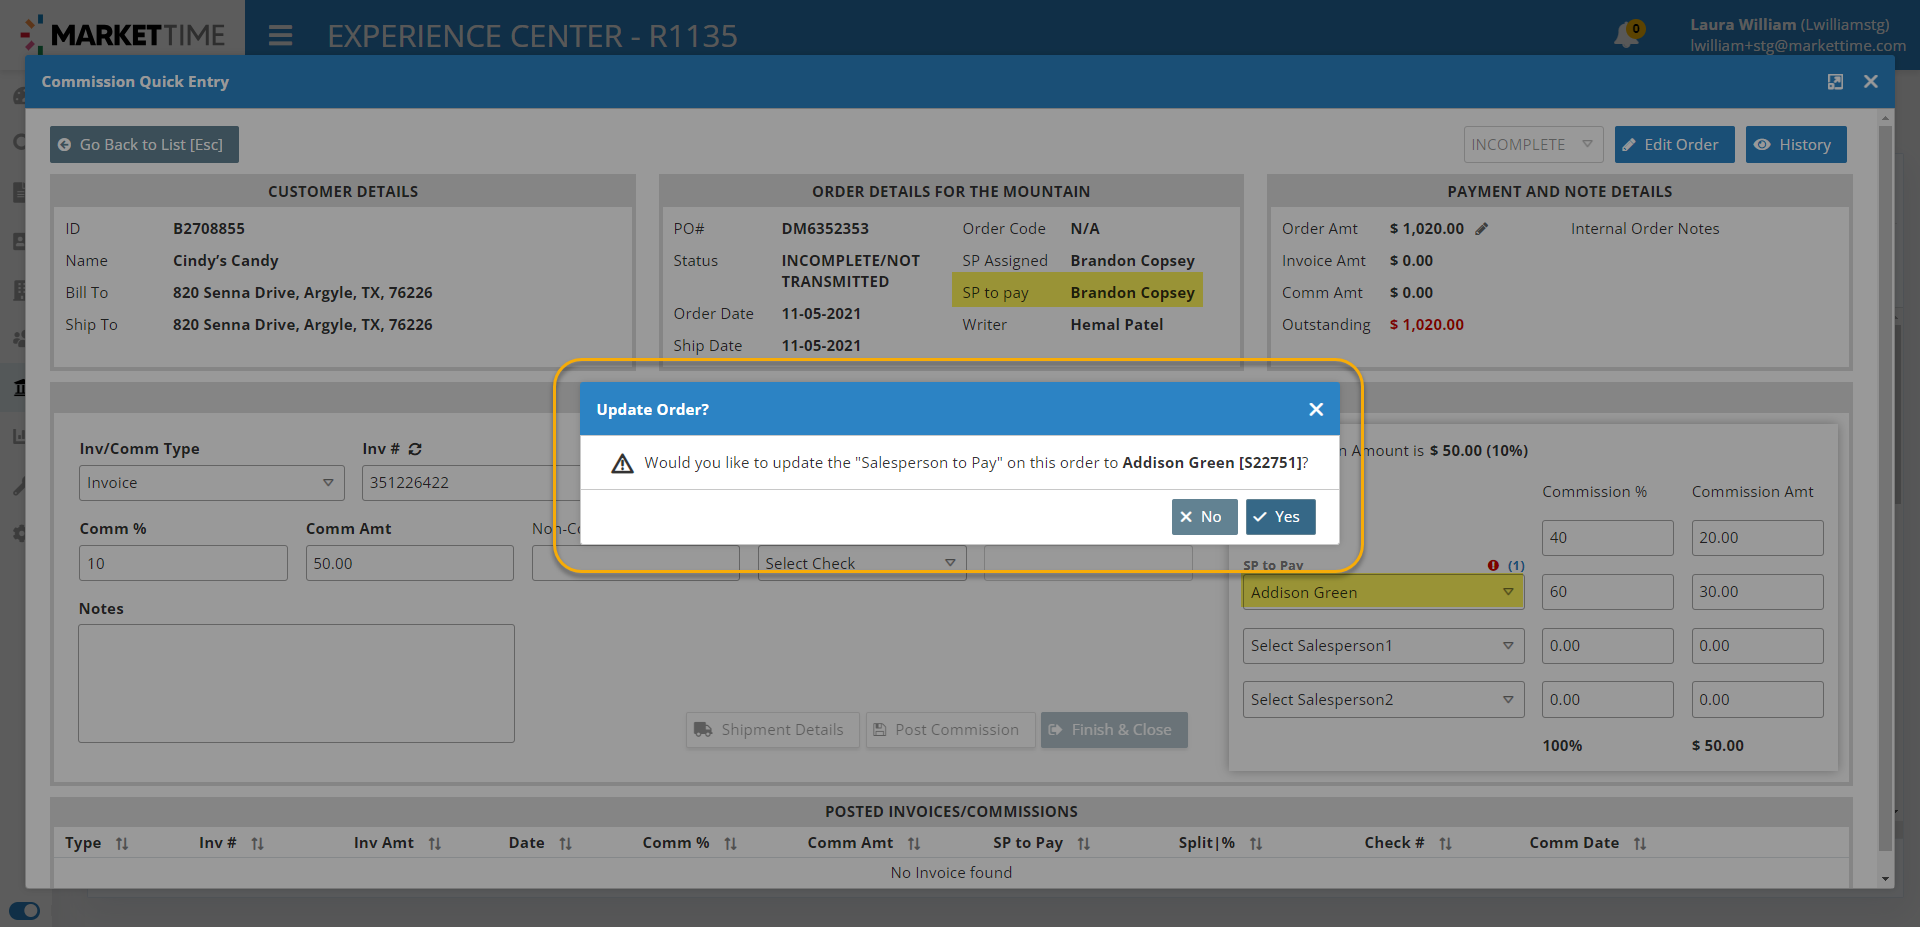1920x927 pixels.
Task: Open the notifications bell
Action: pyautogui.click(x=1627, y=36)
